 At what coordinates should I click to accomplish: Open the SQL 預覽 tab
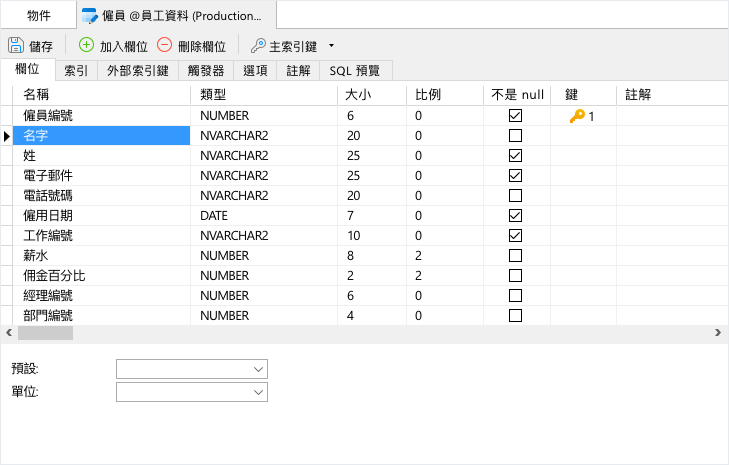355,71
